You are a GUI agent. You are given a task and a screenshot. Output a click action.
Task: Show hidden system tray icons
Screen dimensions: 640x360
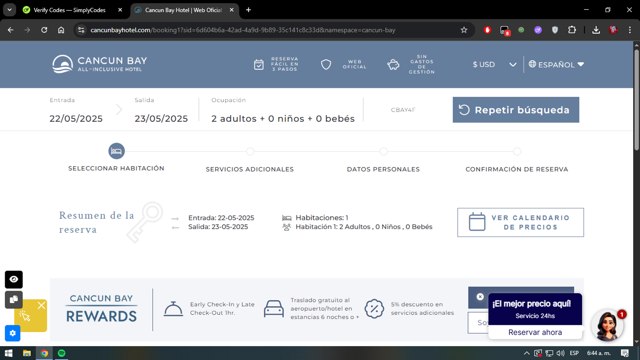(527, 353)
